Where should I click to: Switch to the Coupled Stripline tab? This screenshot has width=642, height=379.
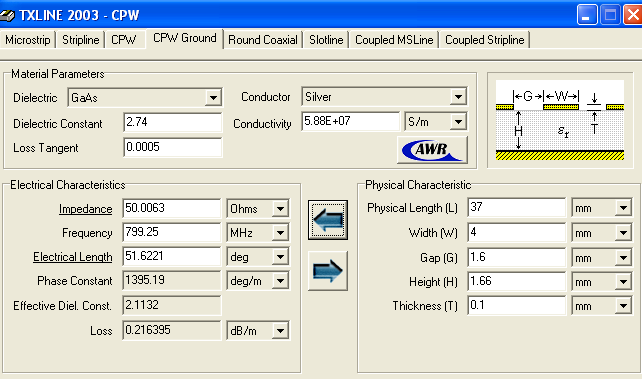coord(485,40)
